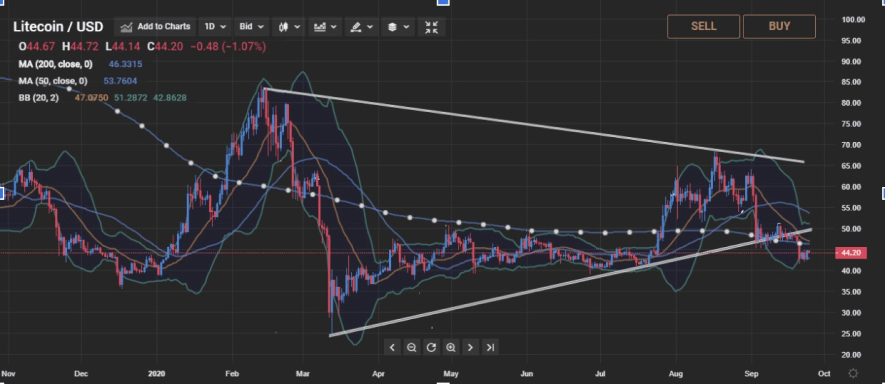Click the Sep label on time axis

pos(751,373)
